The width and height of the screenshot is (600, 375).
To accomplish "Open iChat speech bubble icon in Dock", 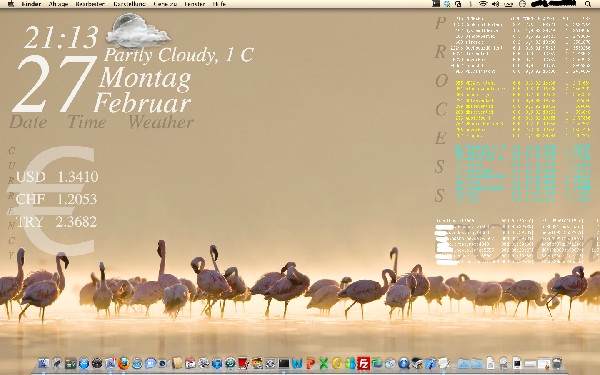I will pos(151,363).
